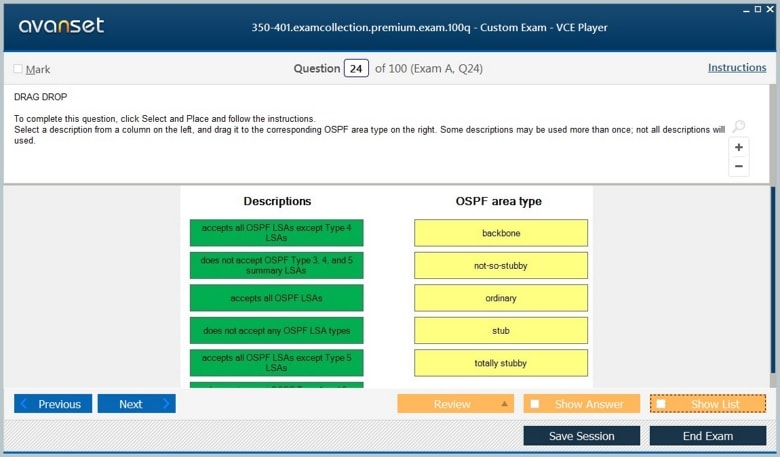The image size is (780, 457).
Task: Expand the Review dropdown menu
Action: pyautogui.click(x=504, y=404)
